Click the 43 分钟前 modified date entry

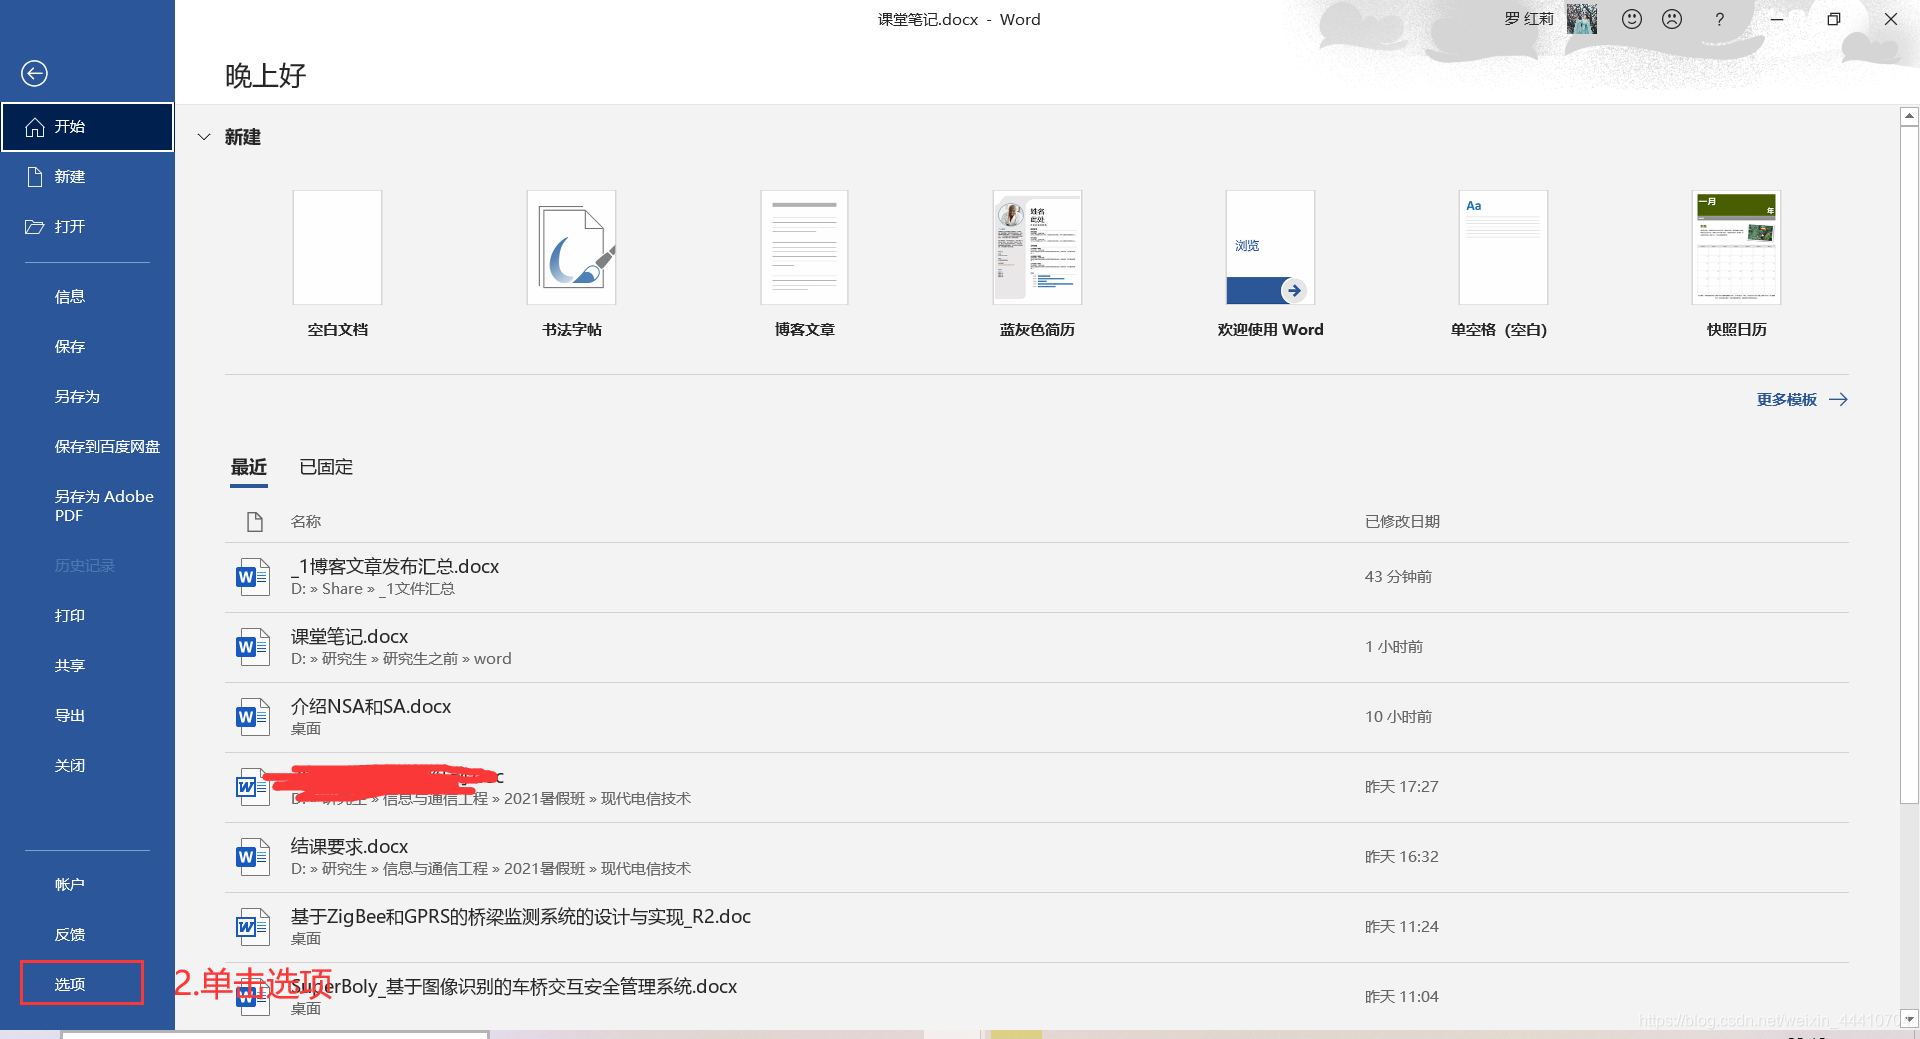pyautogui.click(x=1398, y=577)
